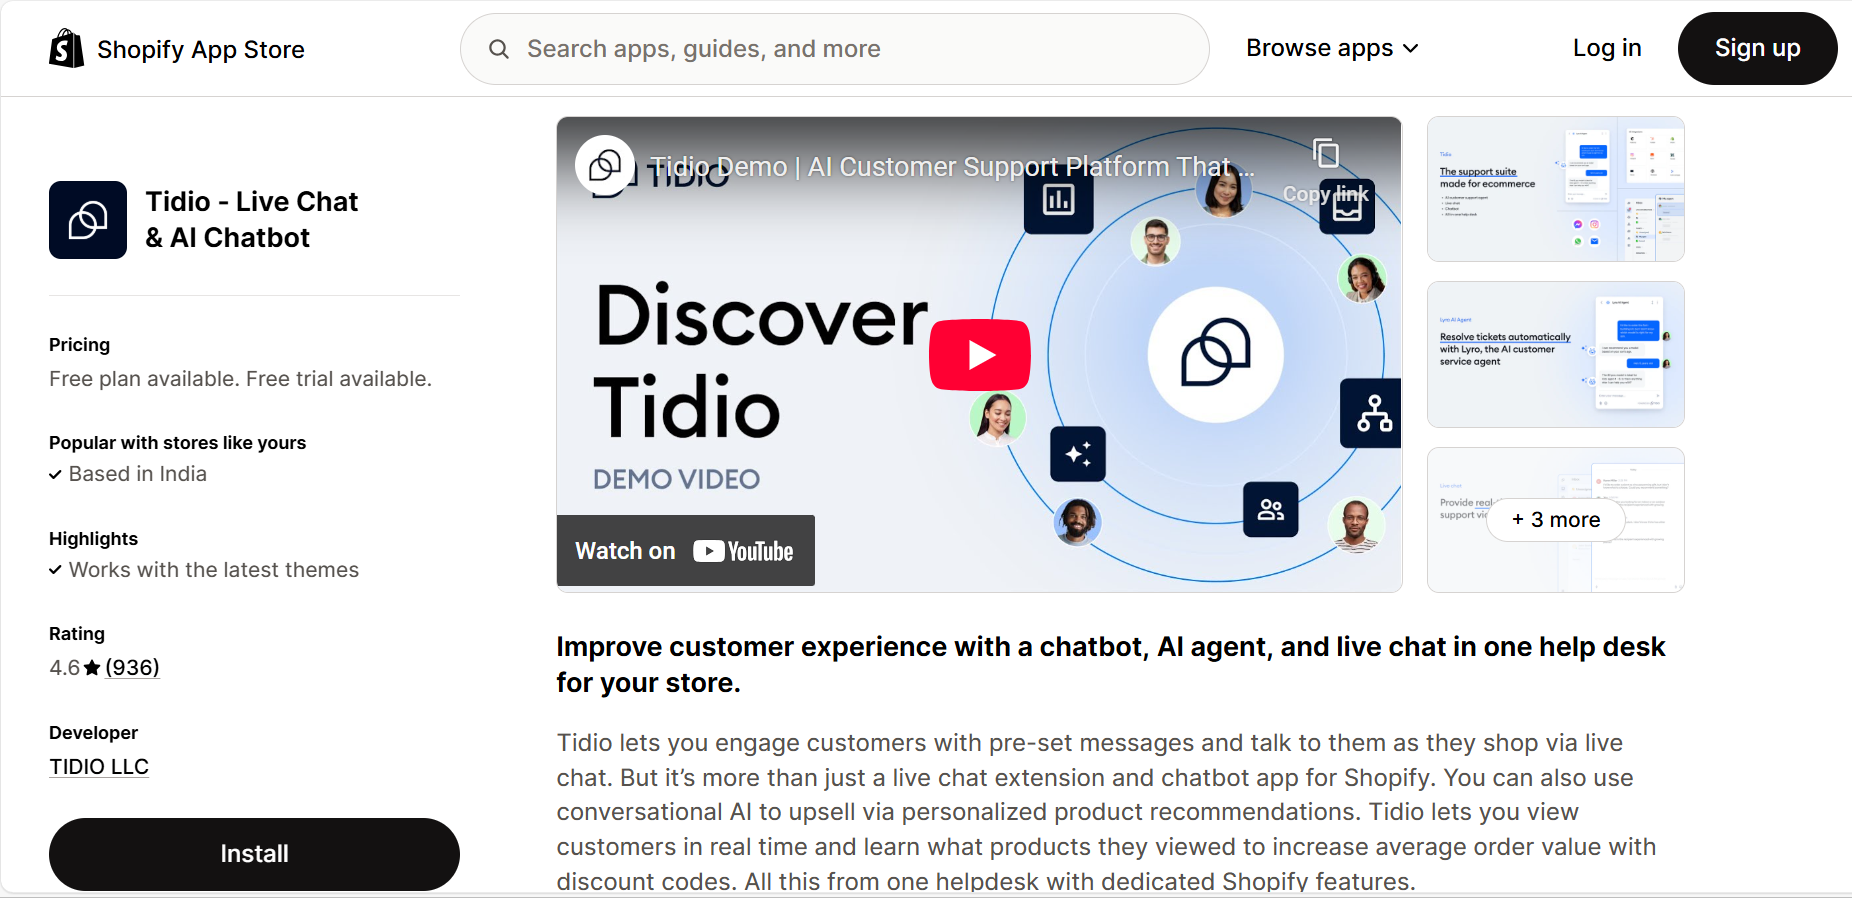Click the Shopify bag logo icon

[67, 48]
